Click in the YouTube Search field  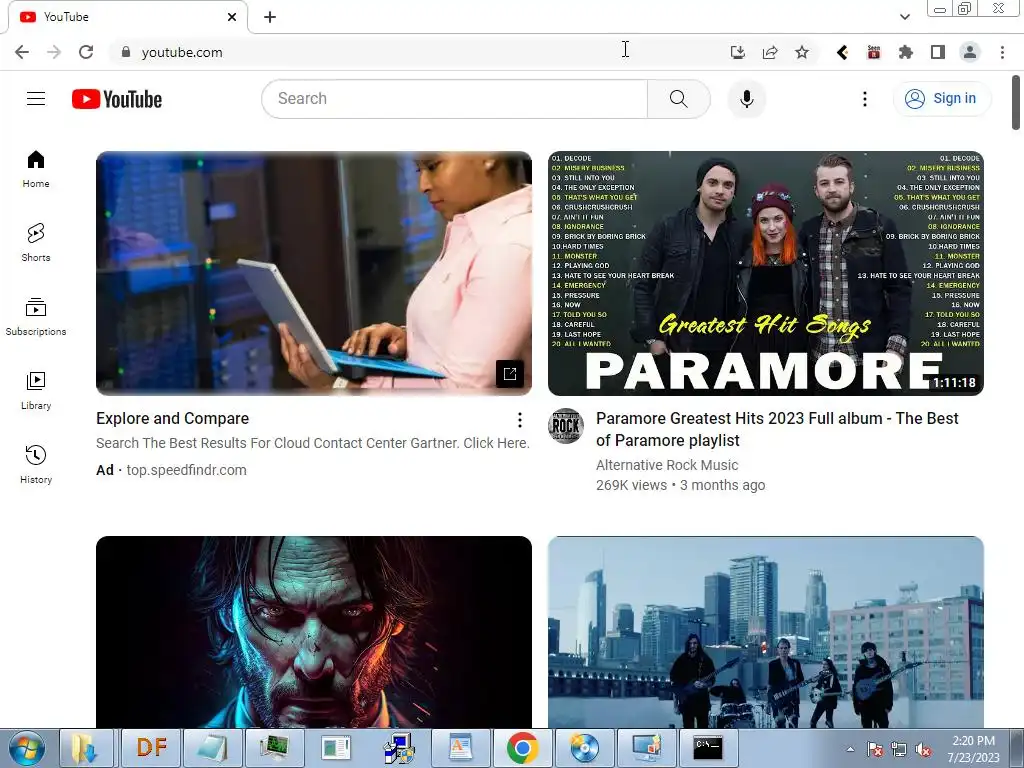(x=455, y=99)
